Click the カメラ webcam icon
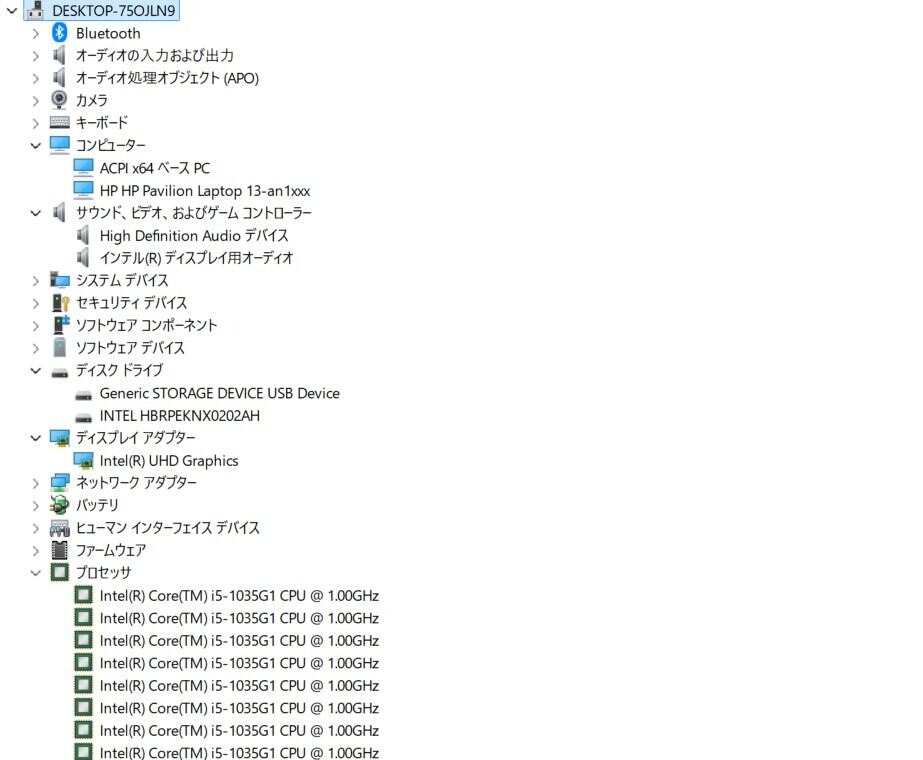The height and width of the screenshot is (760, 923). (59, 100)
